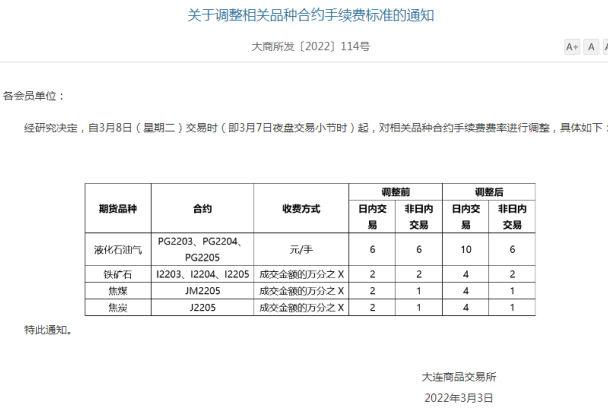
Task: Select the 铁矿石 row label
Action: point(117,273)
